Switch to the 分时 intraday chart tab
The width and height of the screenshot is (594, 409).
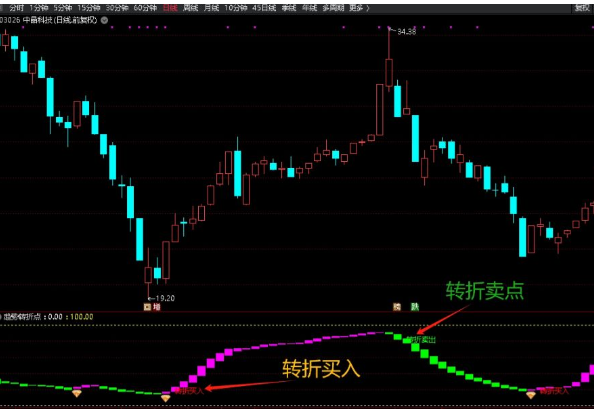tap(17, 8)
